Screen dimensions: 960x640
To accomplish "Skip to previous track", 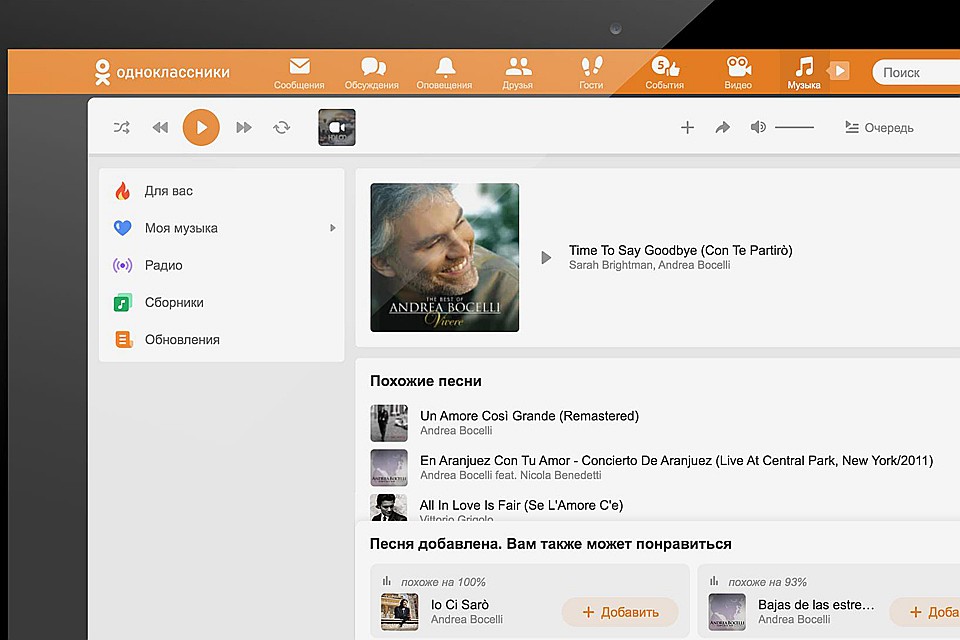I will [x=160, y=127].
